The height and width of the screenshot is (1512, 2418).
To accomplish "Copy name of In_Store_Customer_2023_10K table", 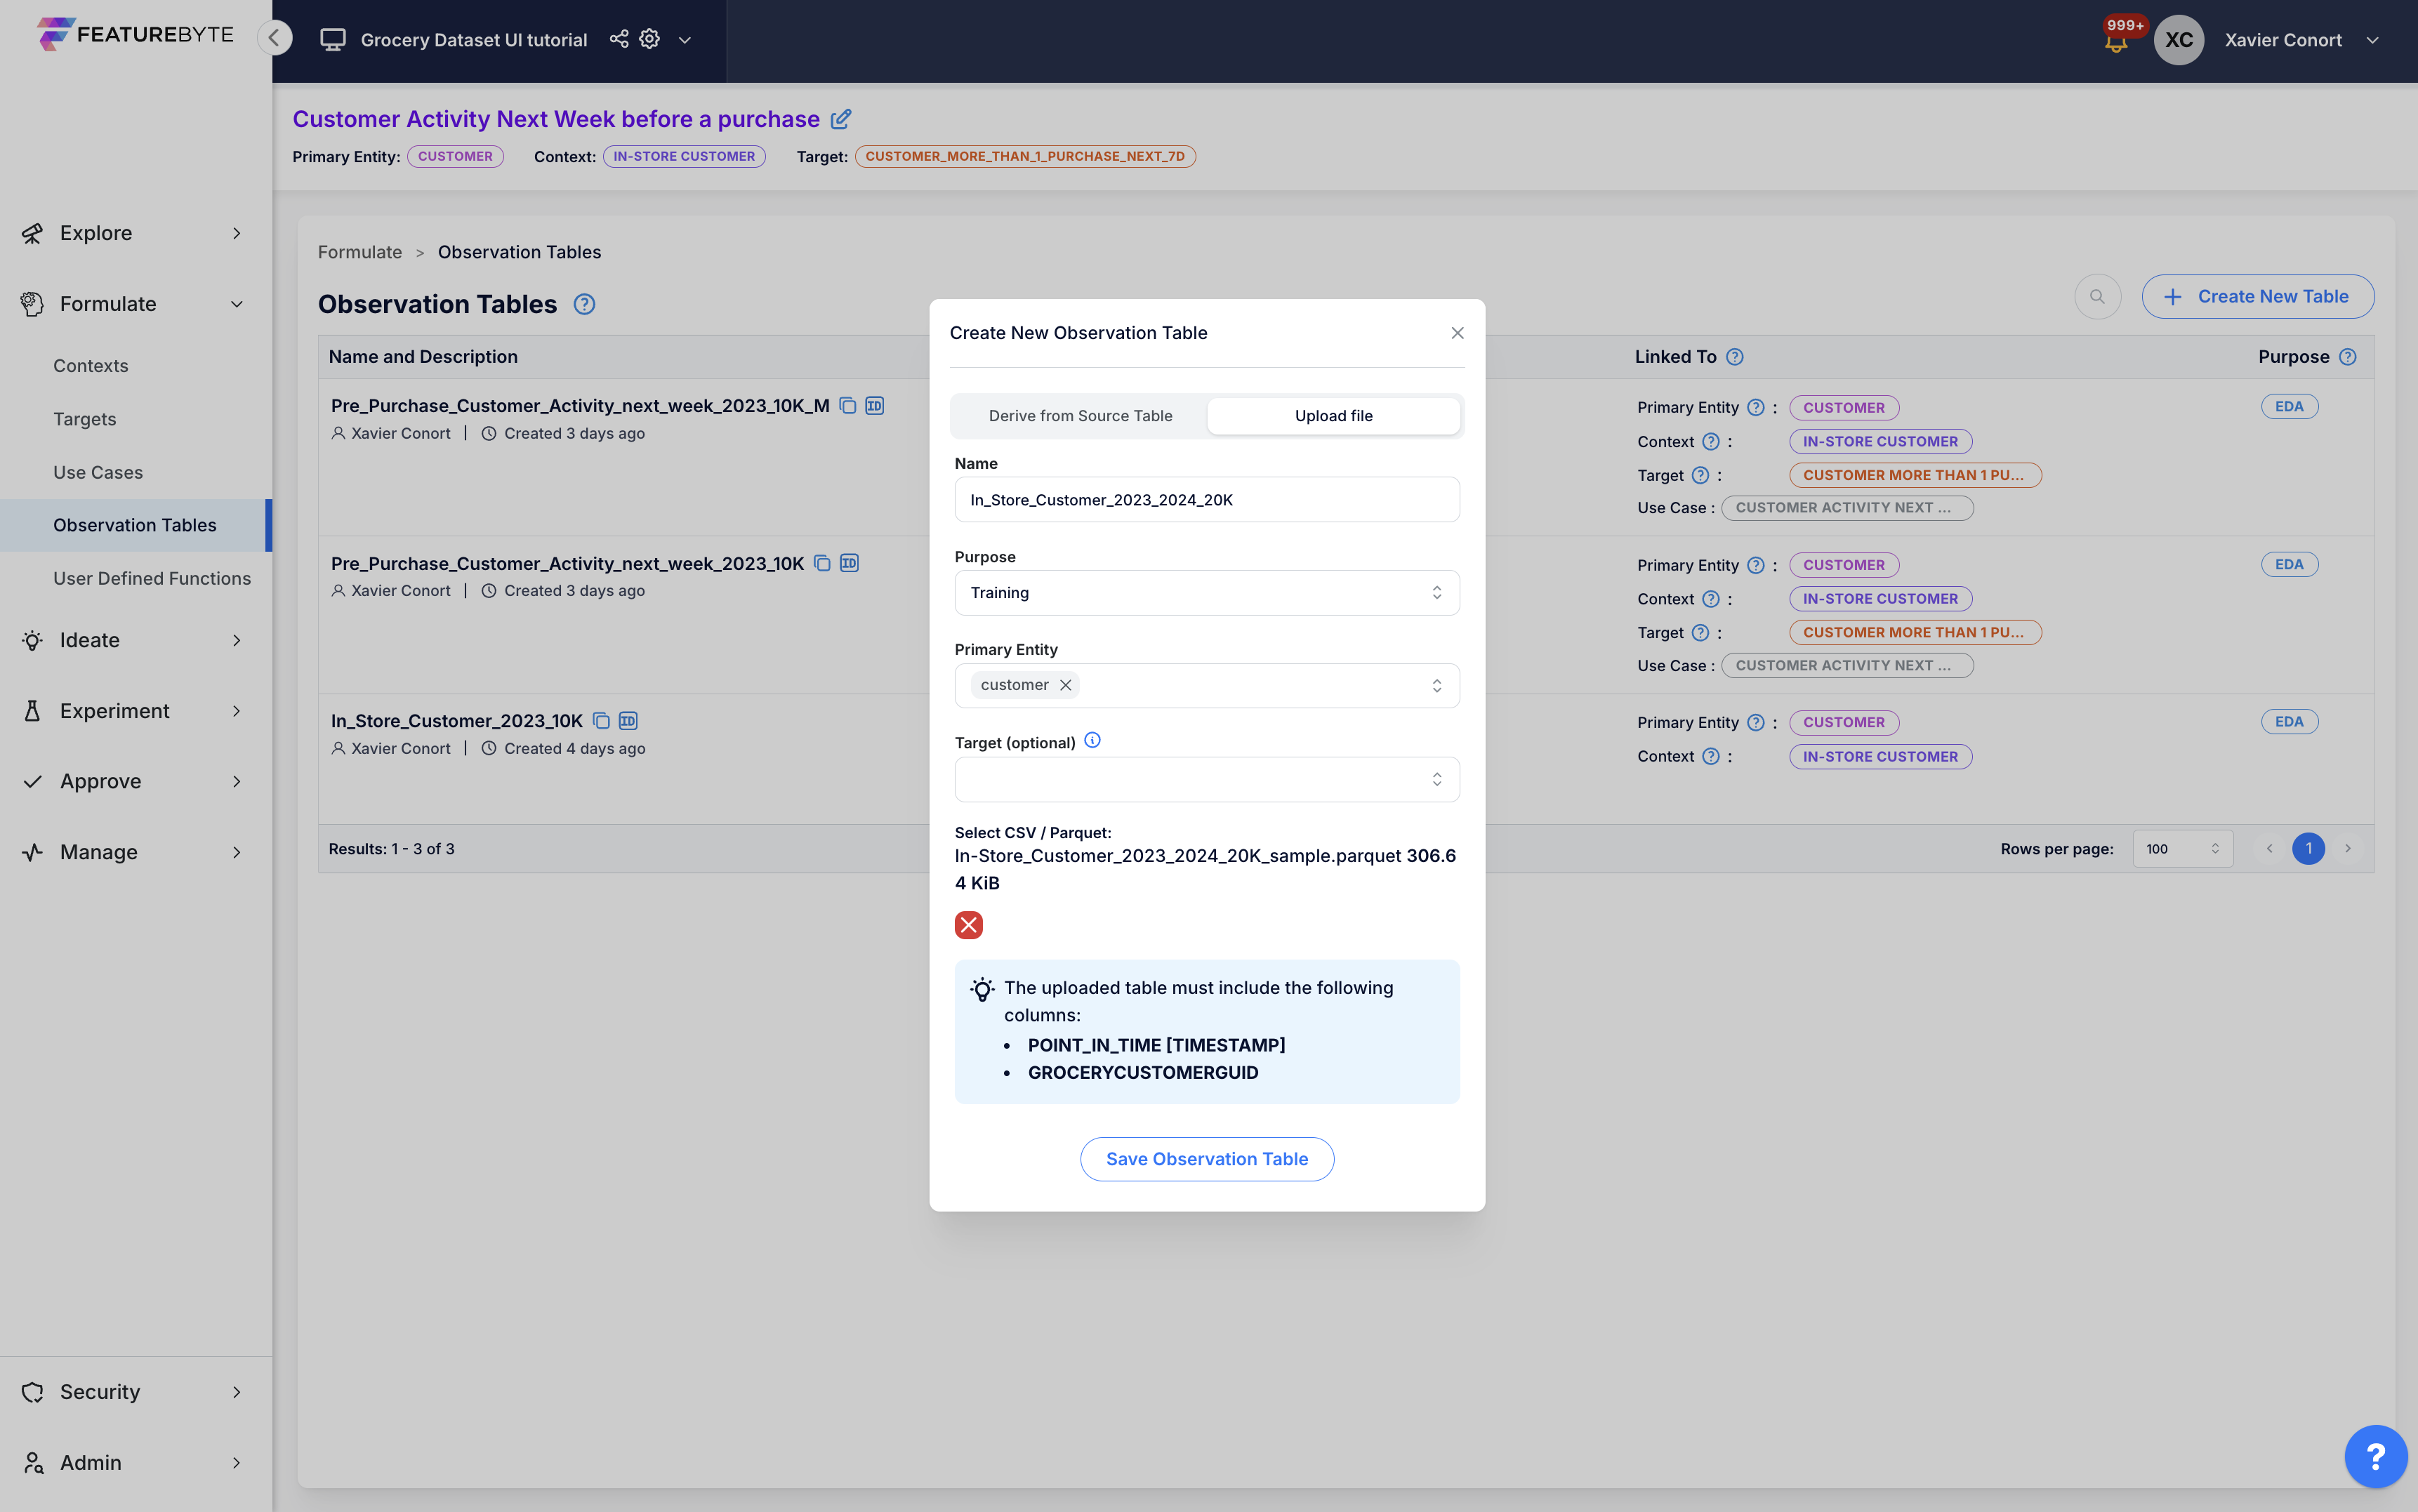I will pos(601,721).
